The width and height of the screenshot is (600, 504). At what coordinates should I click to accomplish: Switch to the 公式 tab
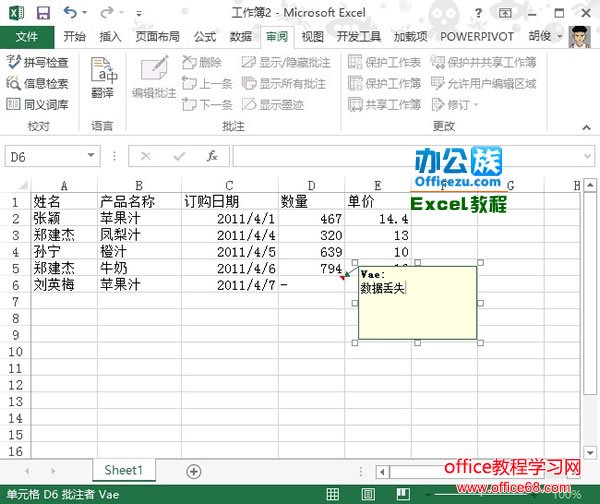205,37
